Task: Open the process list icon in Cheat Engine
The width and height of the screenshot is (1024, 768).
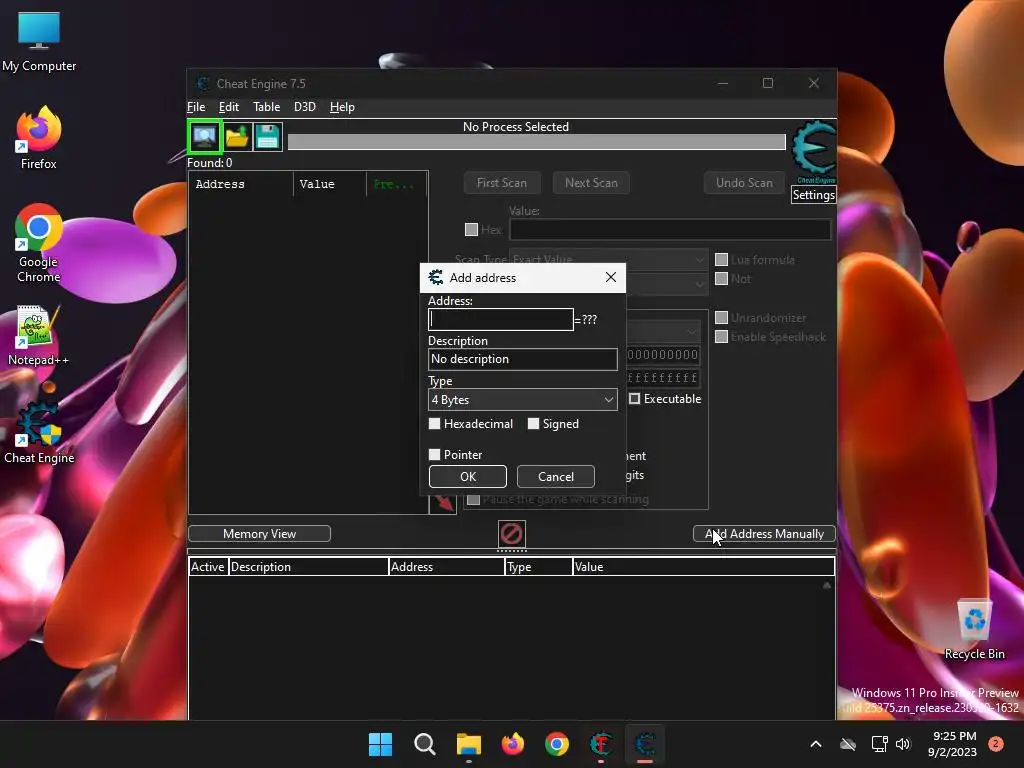Action: pyautogui.click(x=204, y=136)
